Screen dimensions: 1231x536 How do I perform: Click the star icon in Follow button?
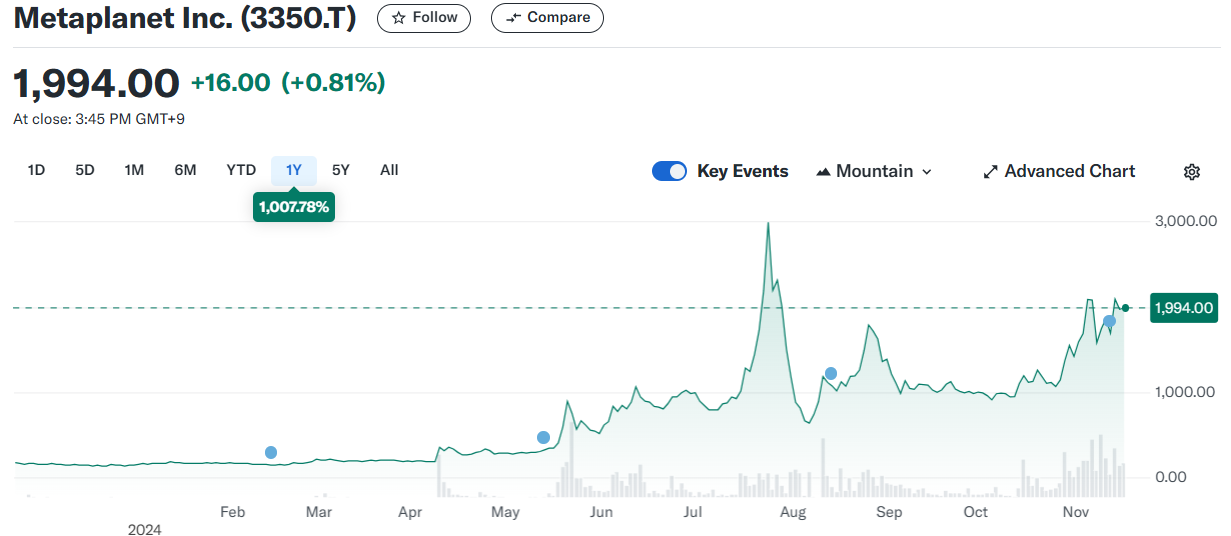pyautogui.click(x=398, y=18)
